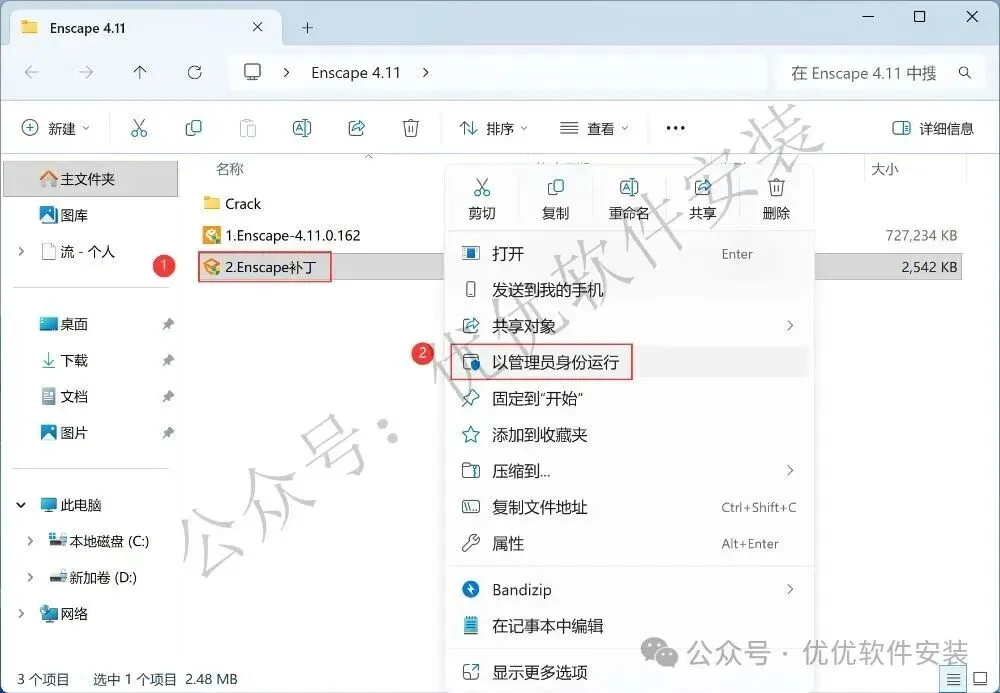Select file 1.Enscape-4.11.0.162

[x=281, y=236]
